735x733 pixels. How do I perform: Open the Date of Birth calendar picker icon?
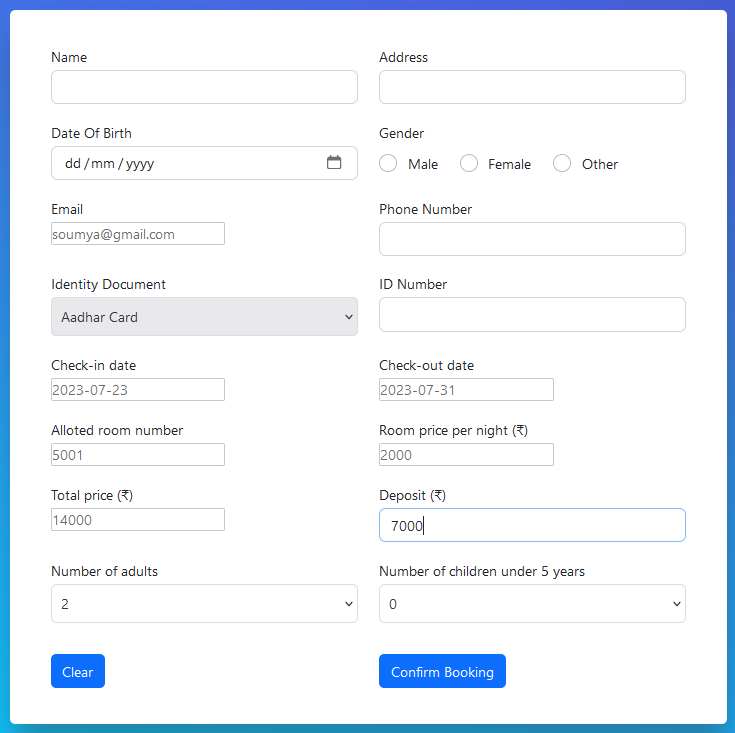point(334,163)
